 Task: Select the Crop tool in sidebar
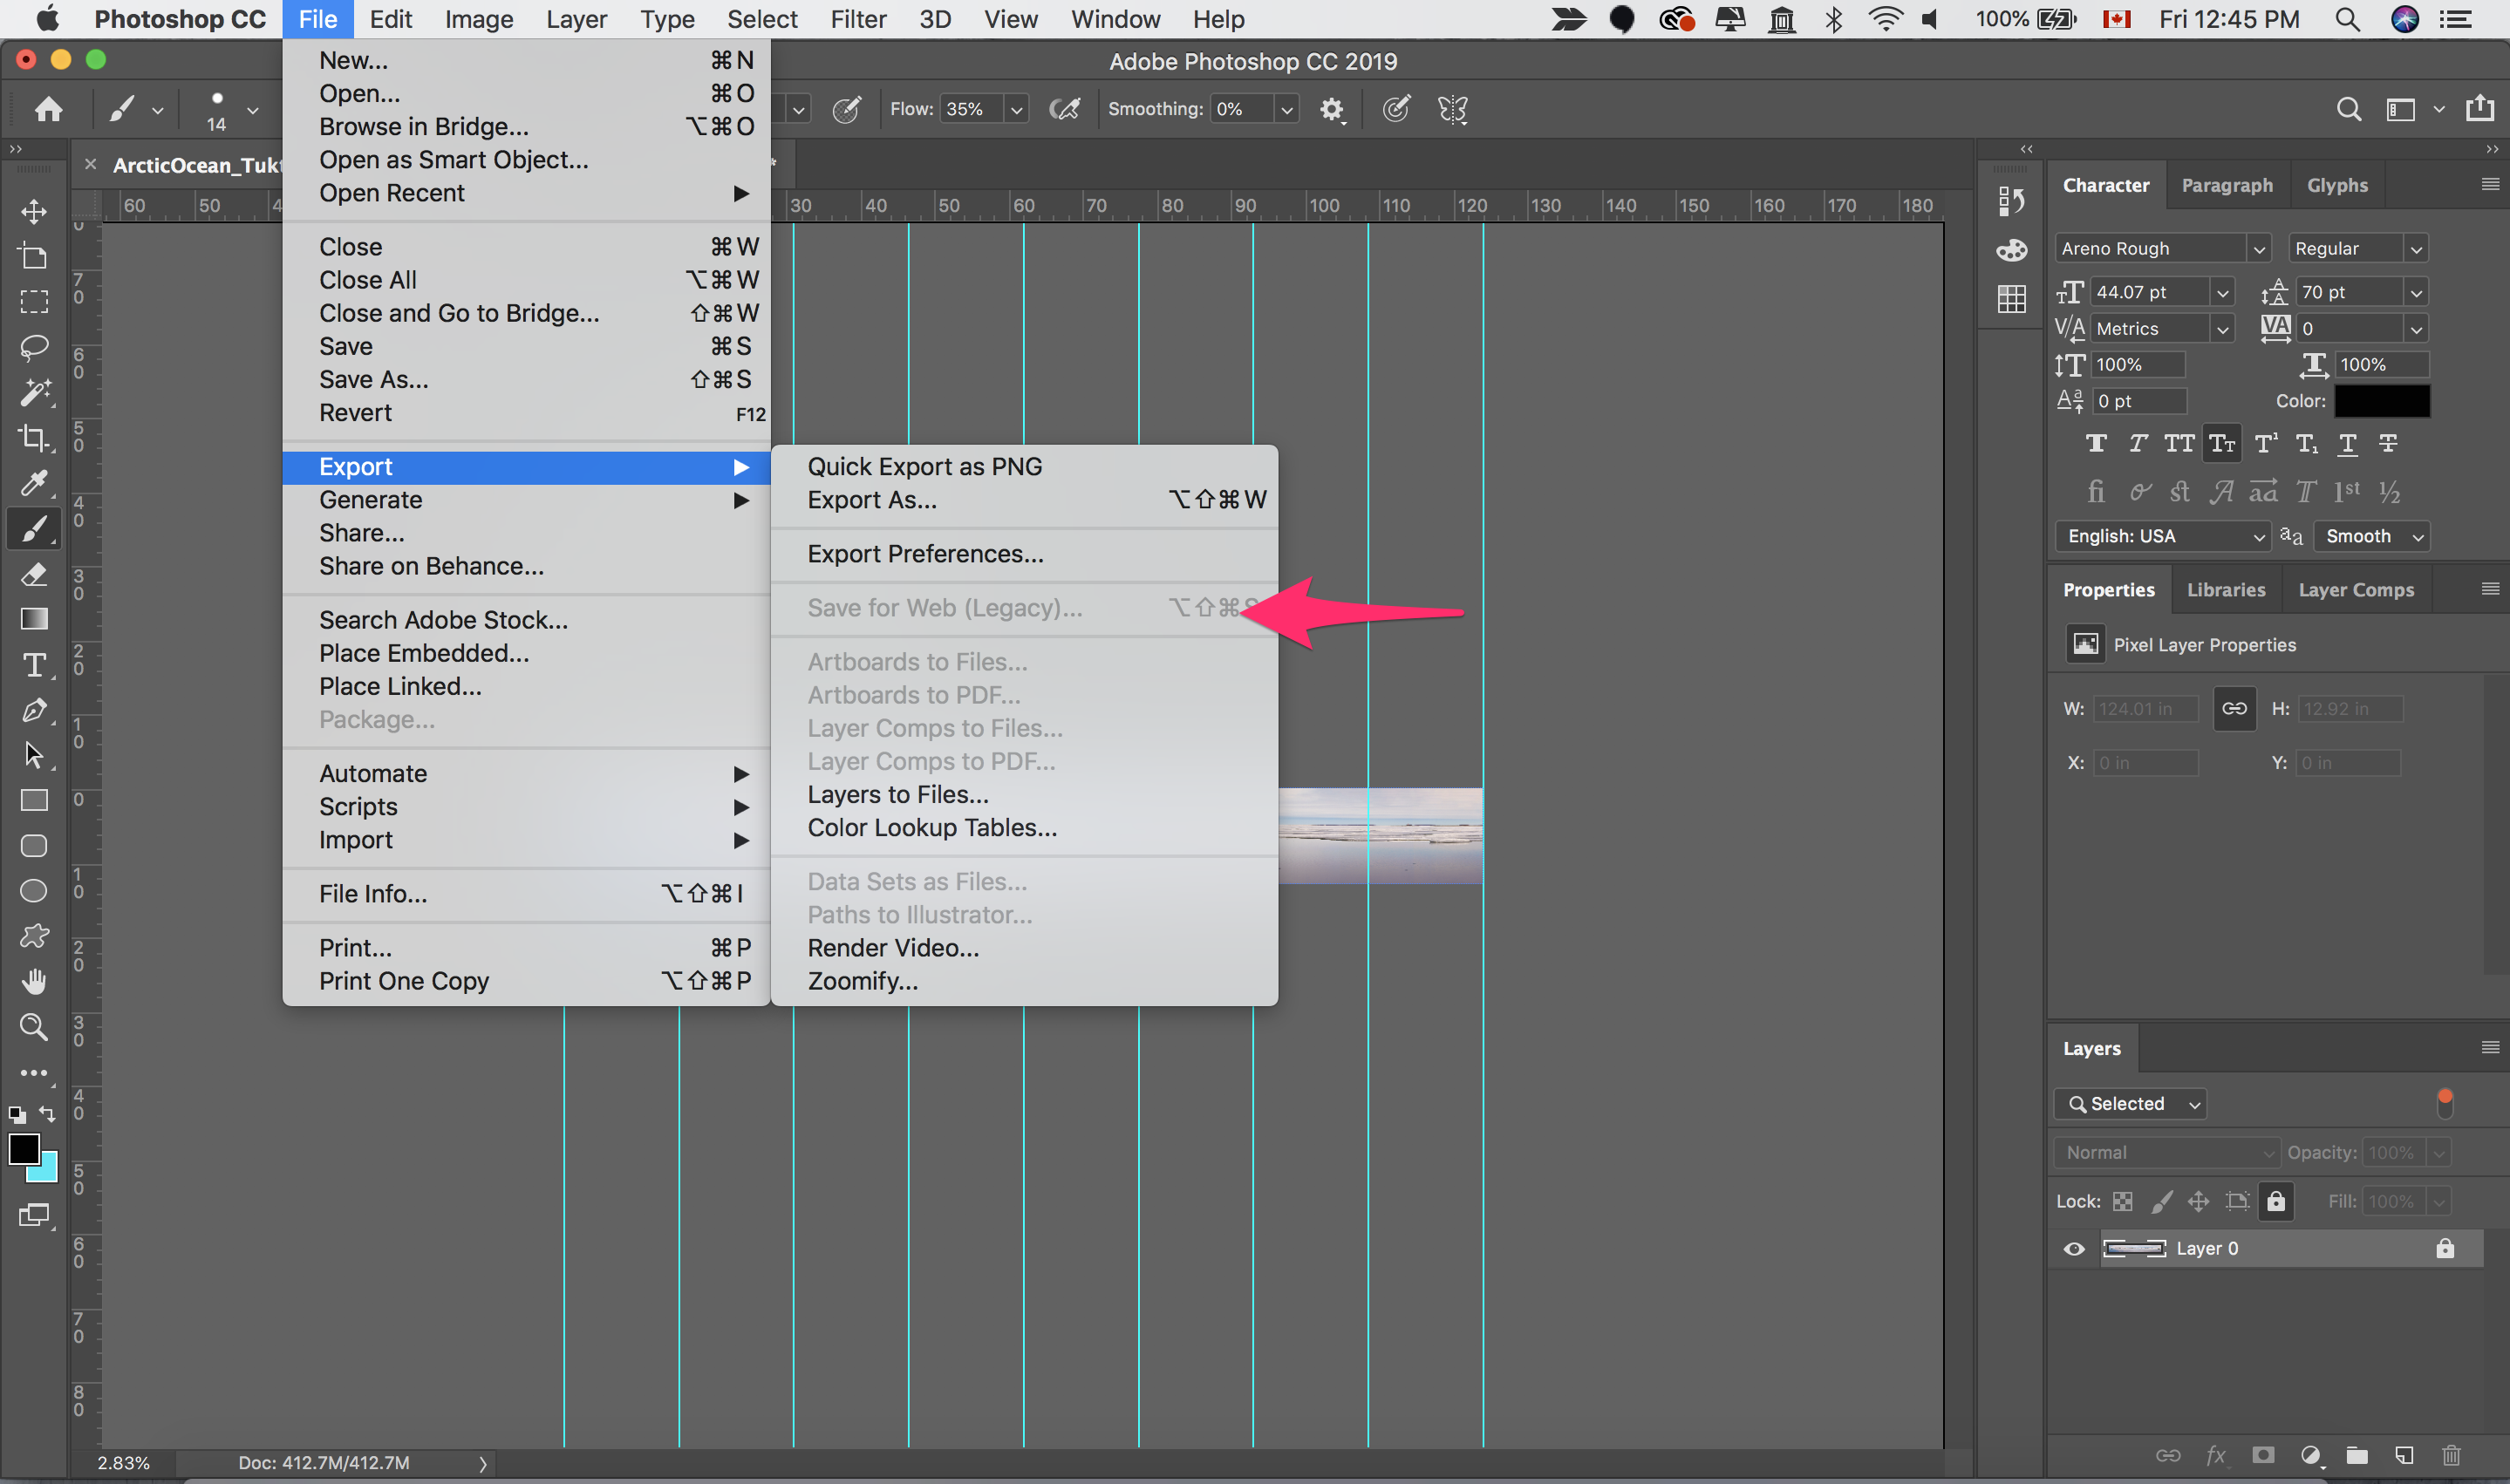click(31, 438)
